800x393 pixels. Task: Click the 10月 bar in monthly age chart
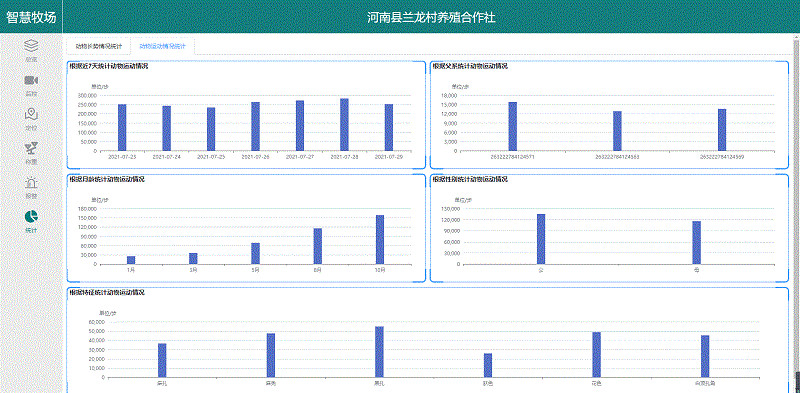point(380,239)
